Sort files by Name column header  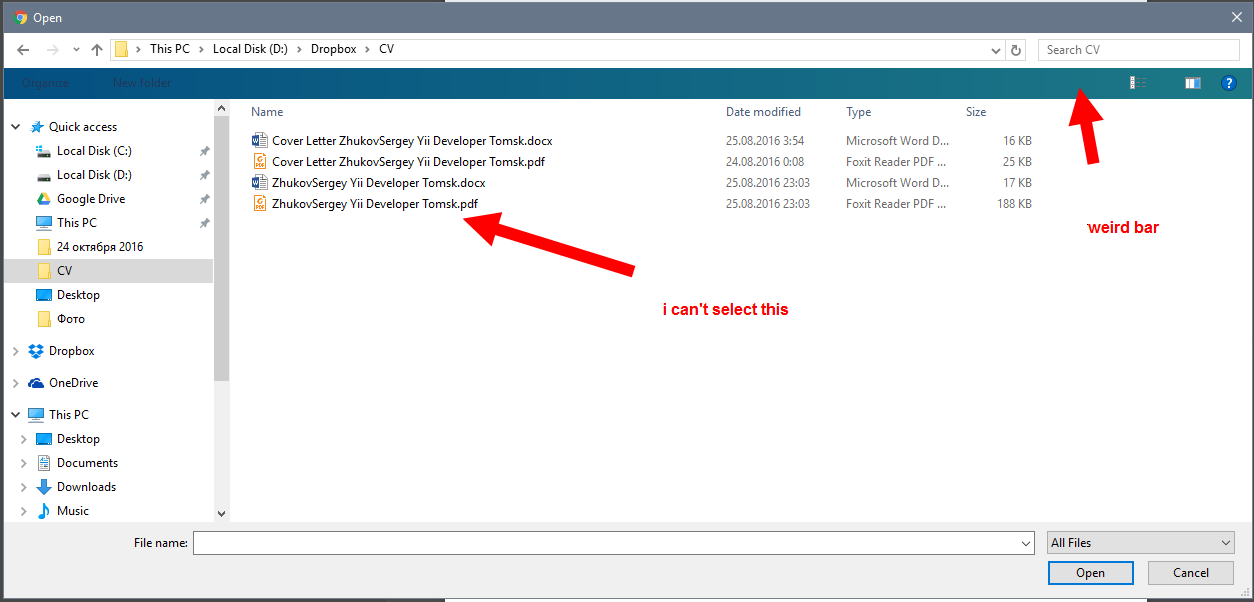267,112
